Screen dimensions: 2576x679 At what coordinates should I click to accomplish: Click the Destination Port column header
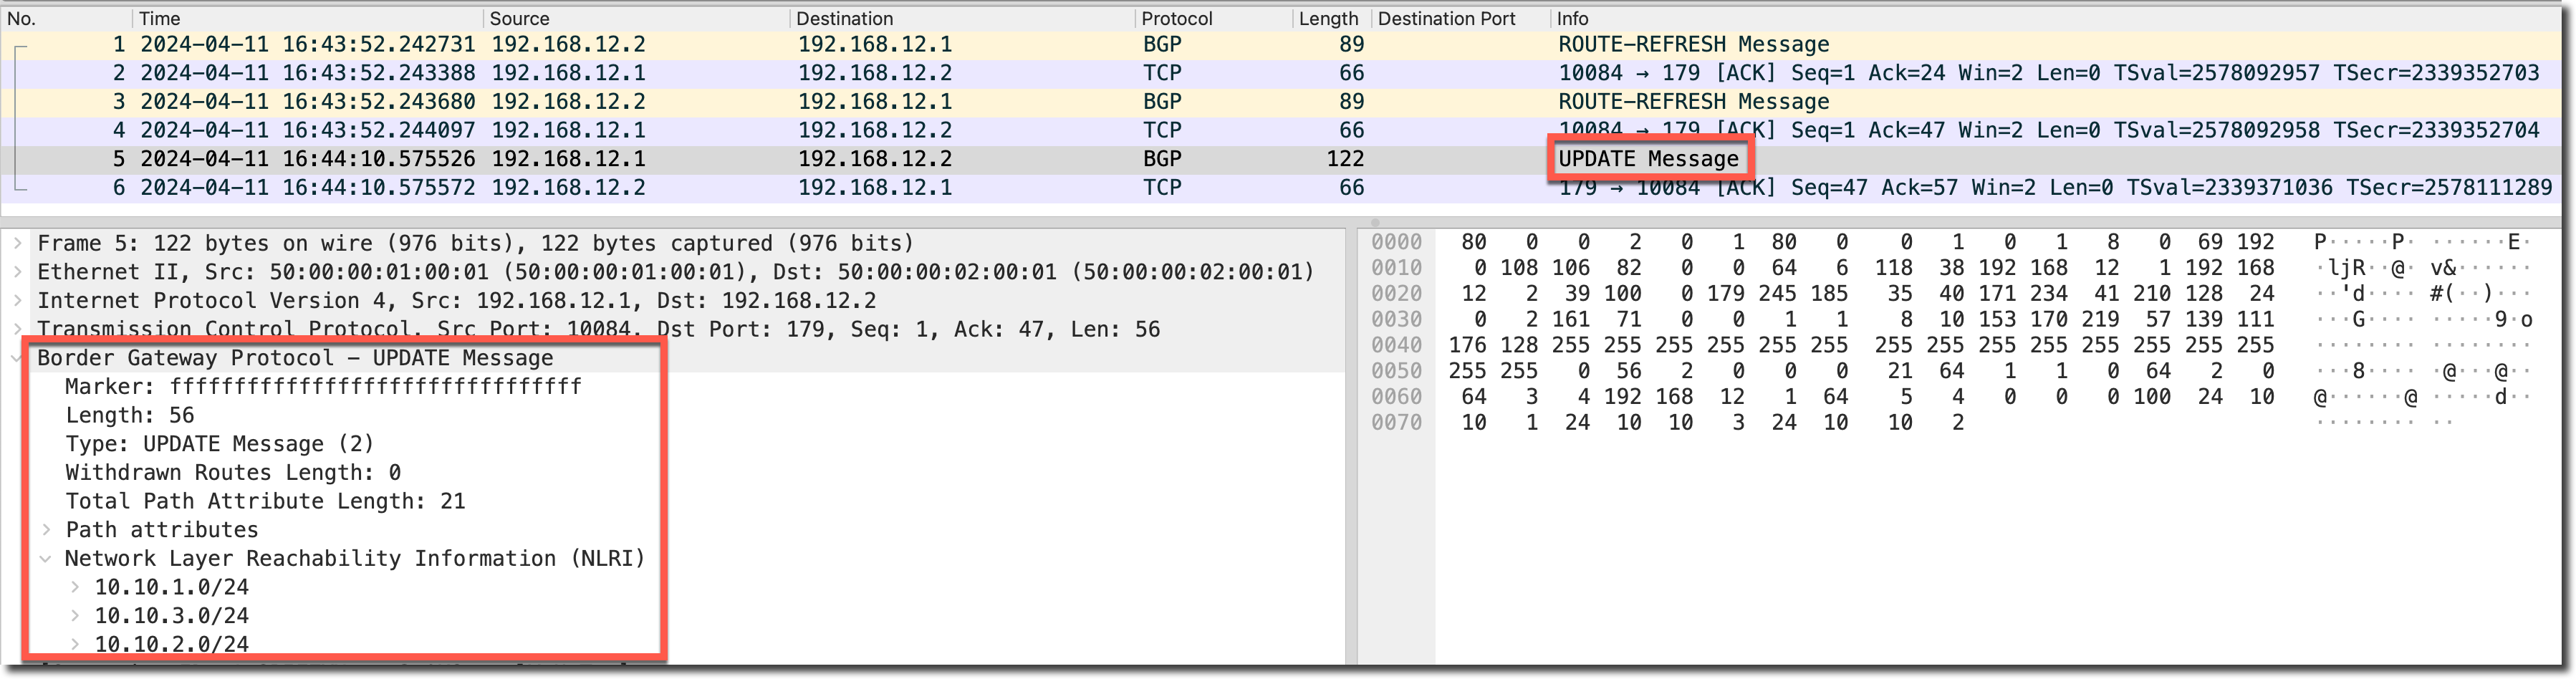pyautogui.click(x=1446, y=18)
